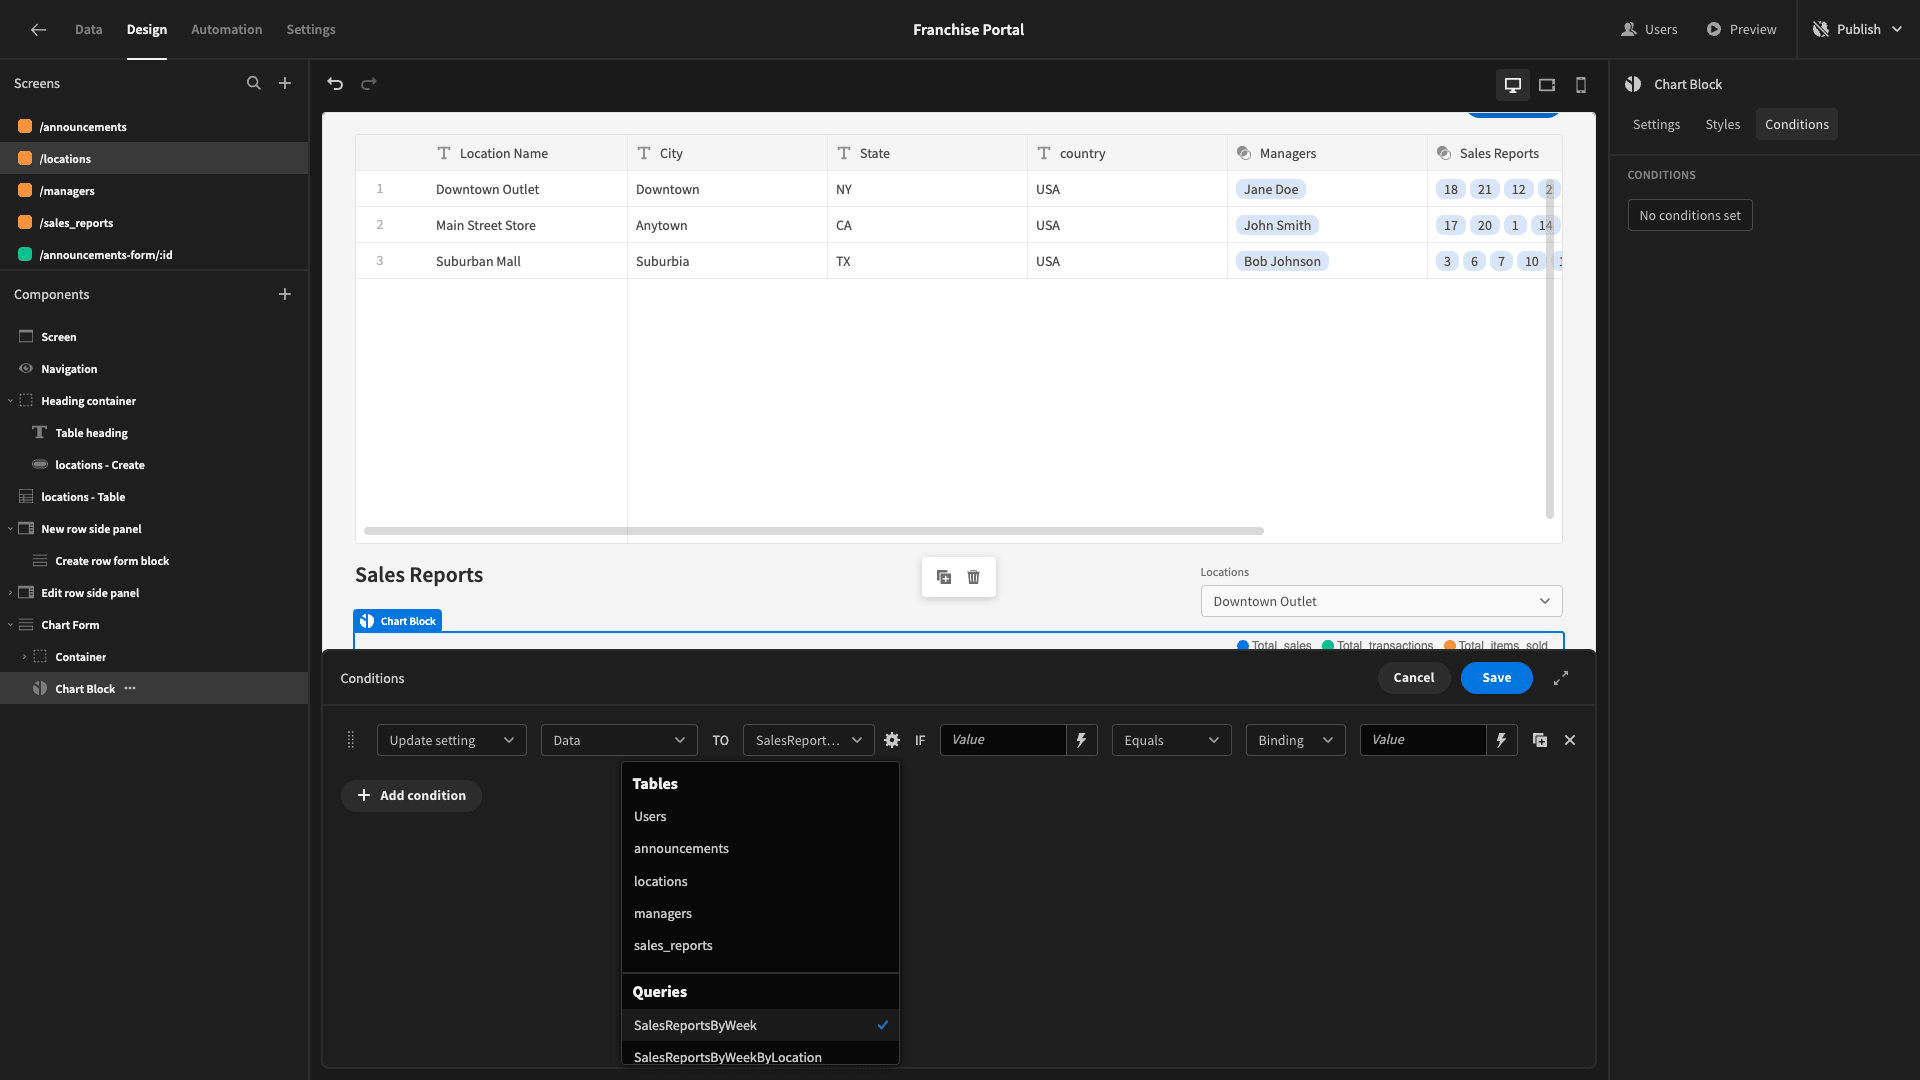
Task: Open bindings lightning icon for IF value
Action: pos(1081,740)
